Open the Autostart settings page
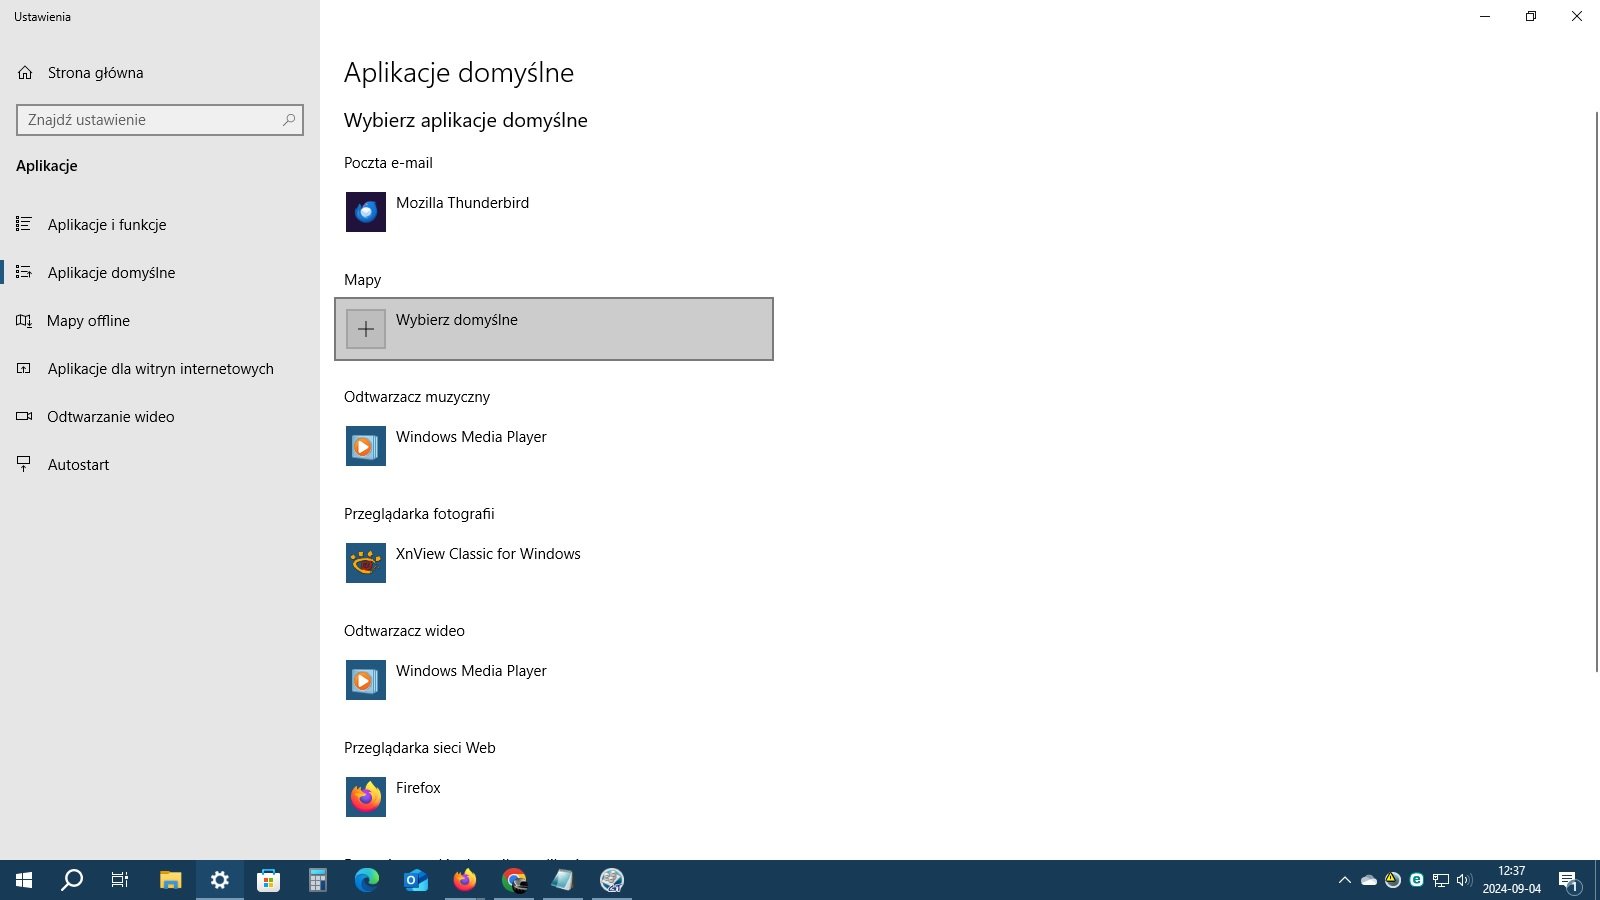Viewport: 1600px width, 900px height. click(x=78, y=465)
